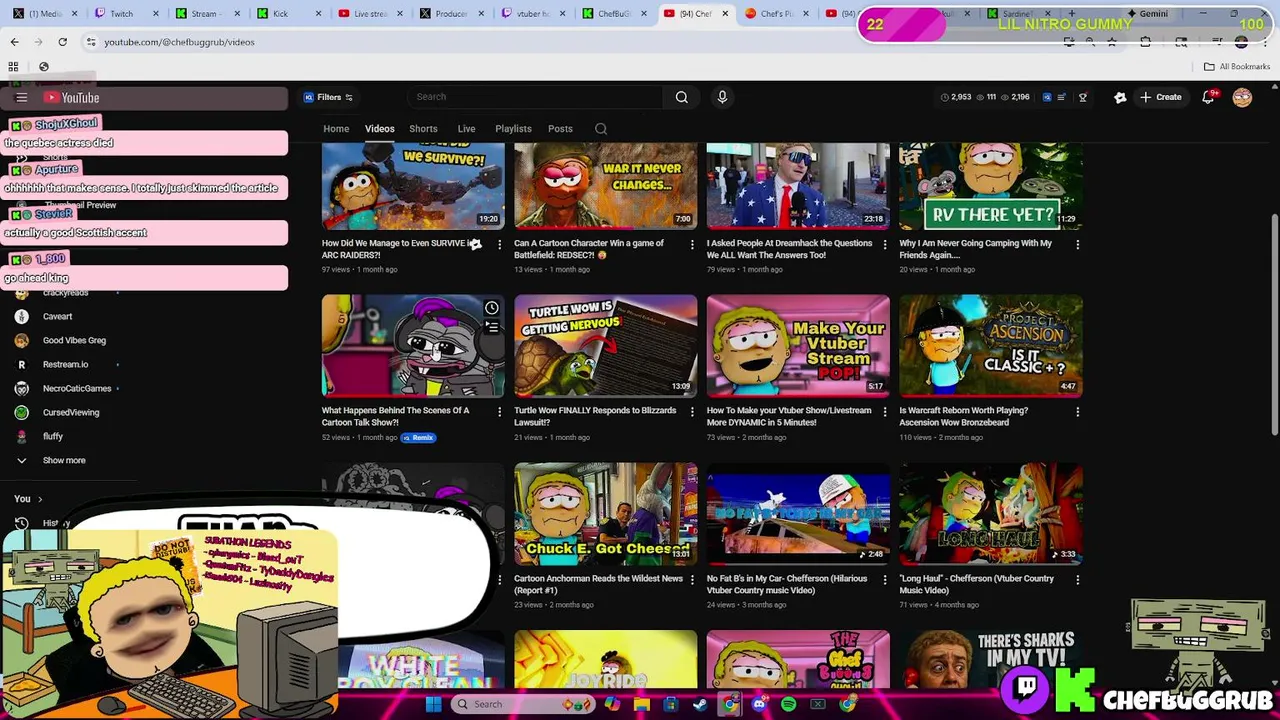
Task: Click the Create button
Action: click(1160, 97)
